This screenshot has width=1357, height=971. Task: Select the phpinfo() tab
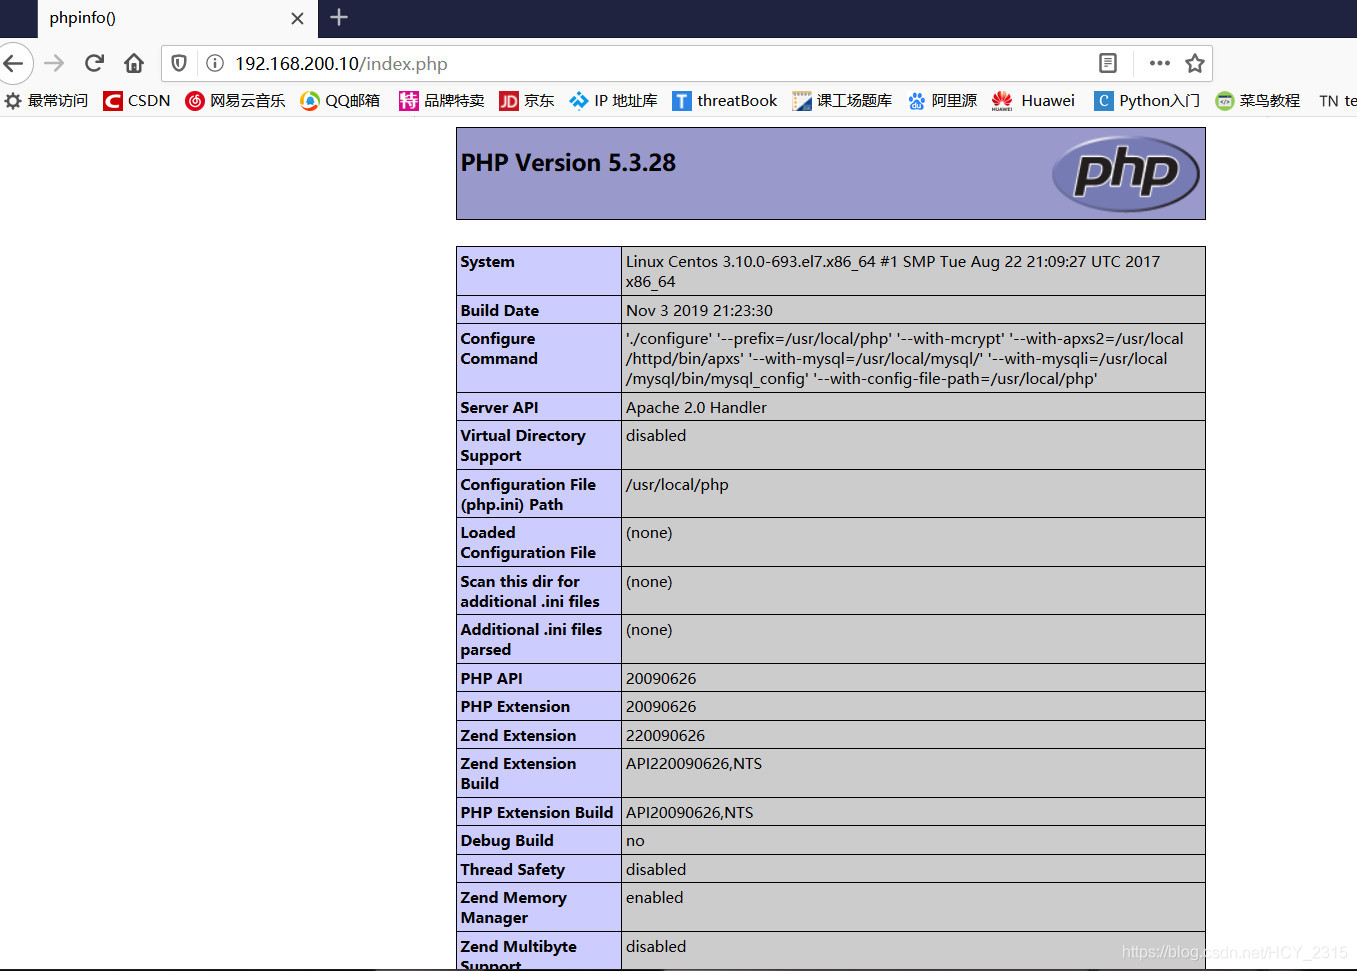tap(177, 18)
